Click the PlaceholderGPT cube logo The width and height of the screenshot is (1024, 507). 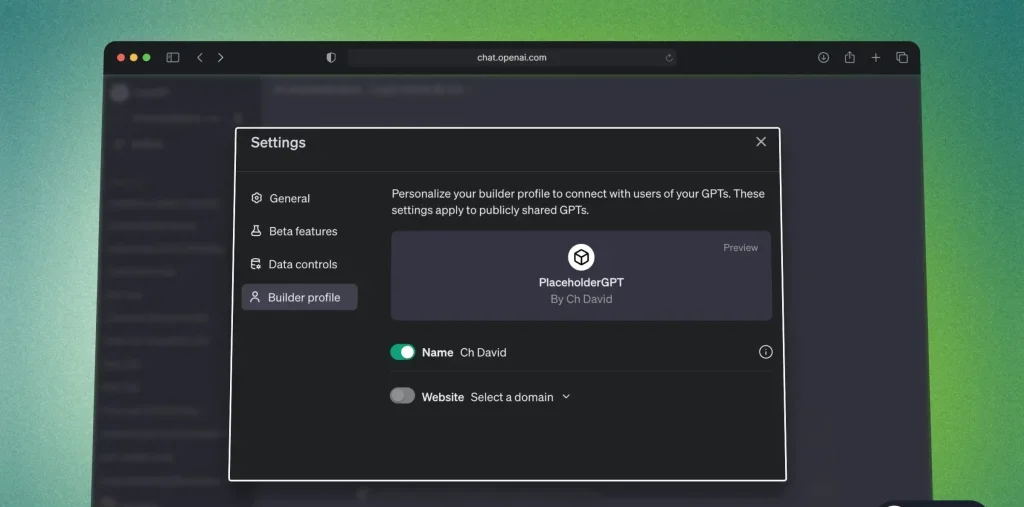[581, 258]
